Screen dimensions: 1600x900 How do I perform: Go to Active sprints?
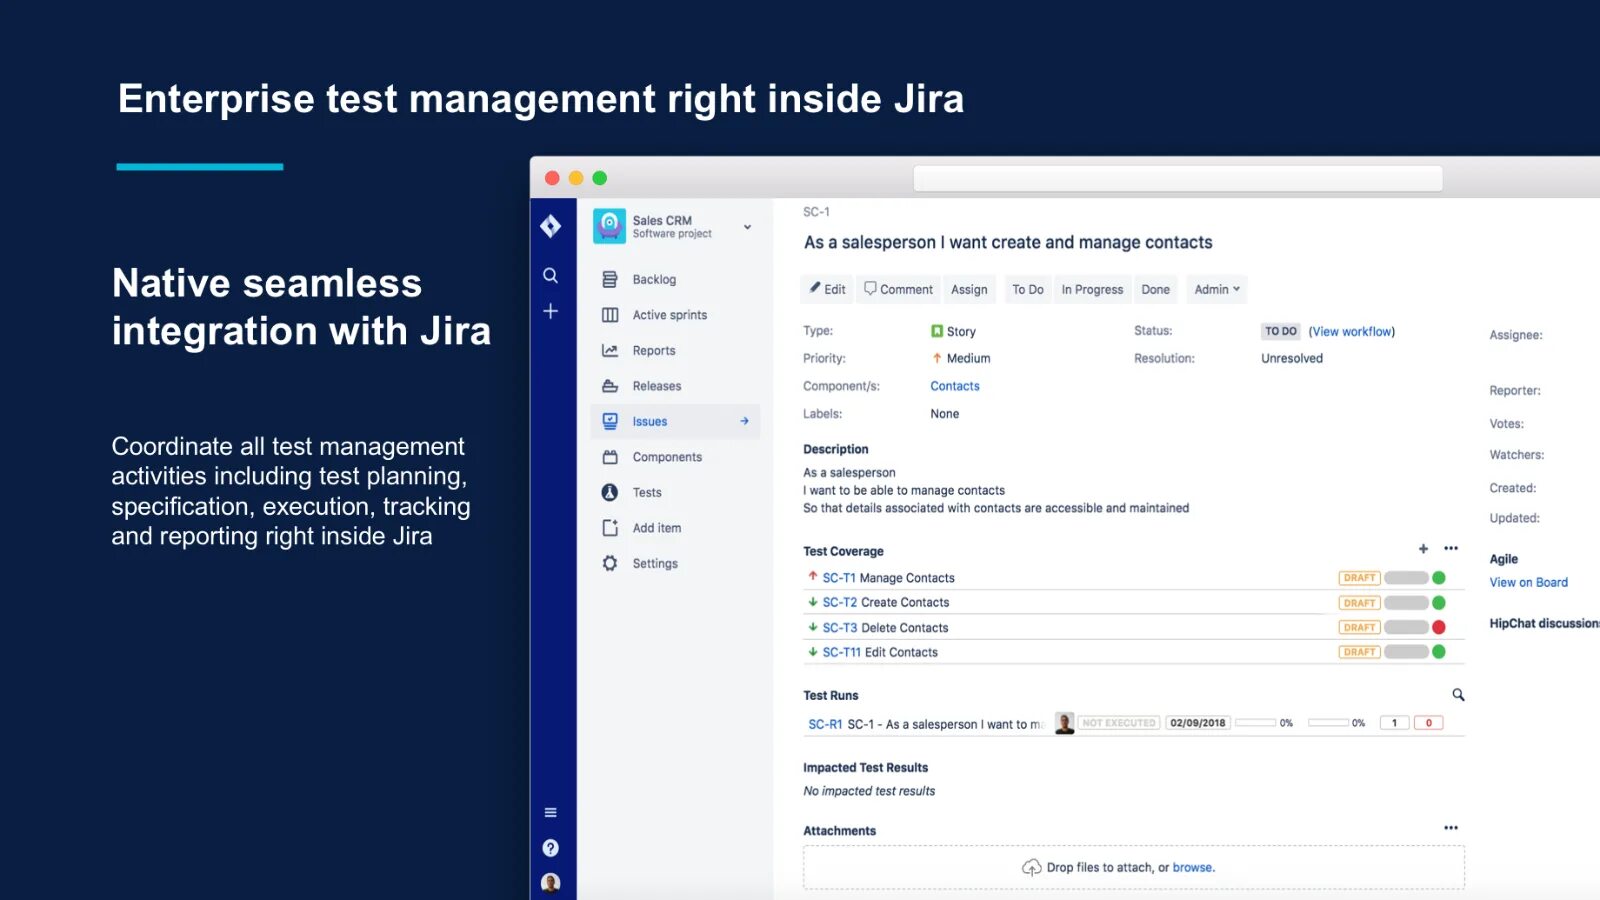670,315
